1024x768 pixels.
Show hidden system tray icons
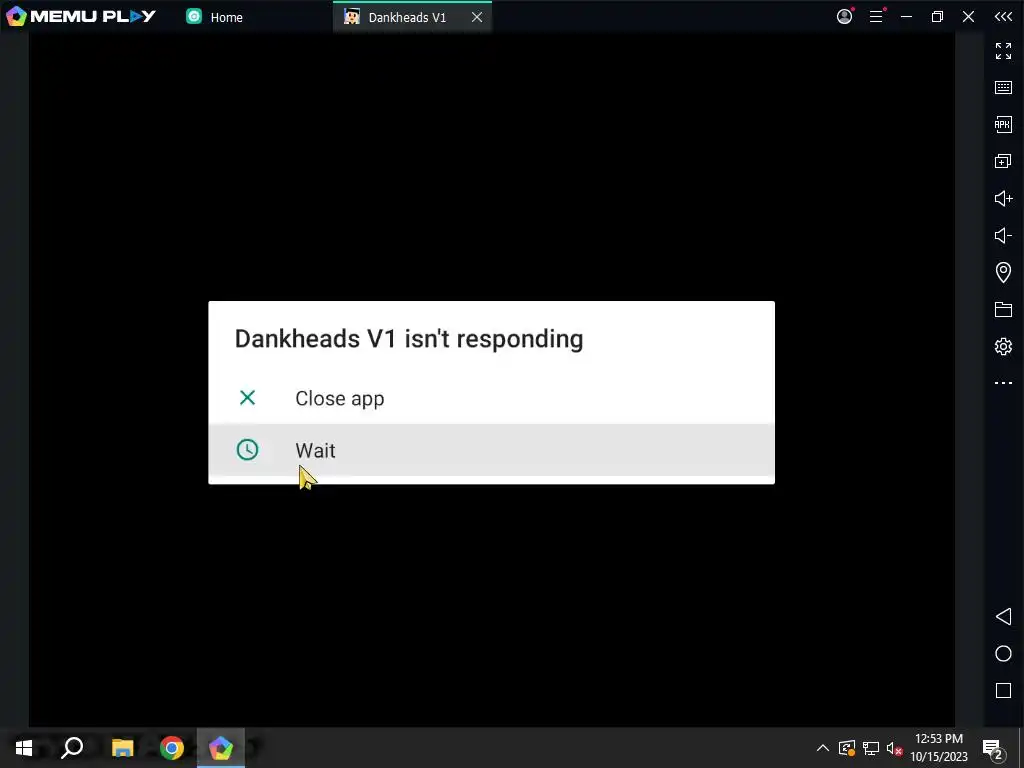tap(823, 748)
